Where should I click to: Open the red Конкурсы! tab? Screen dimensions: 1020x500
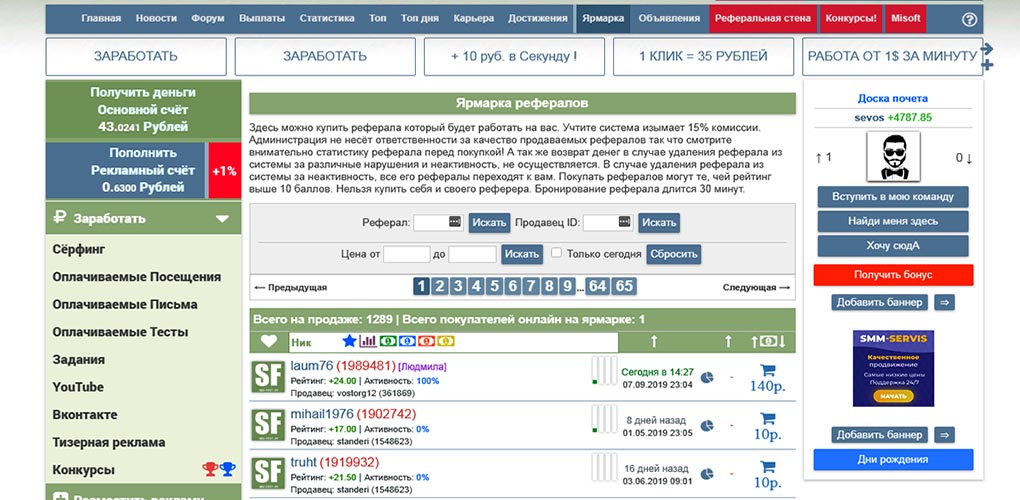[851, 18]
